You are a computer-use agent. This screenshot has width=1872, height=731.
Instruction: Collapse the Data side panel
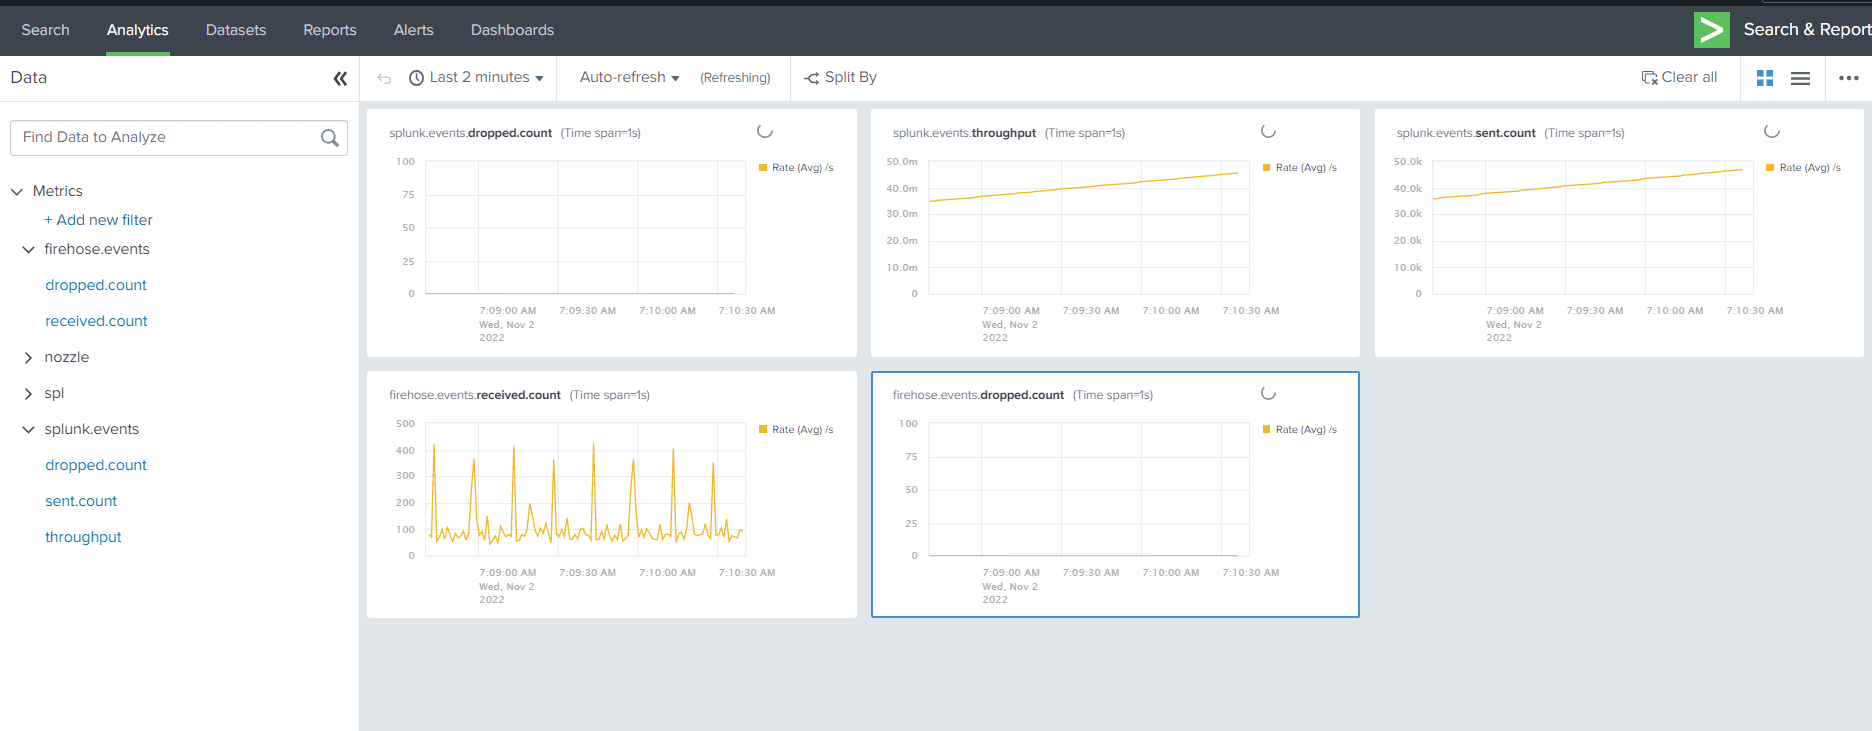(340, 78)
